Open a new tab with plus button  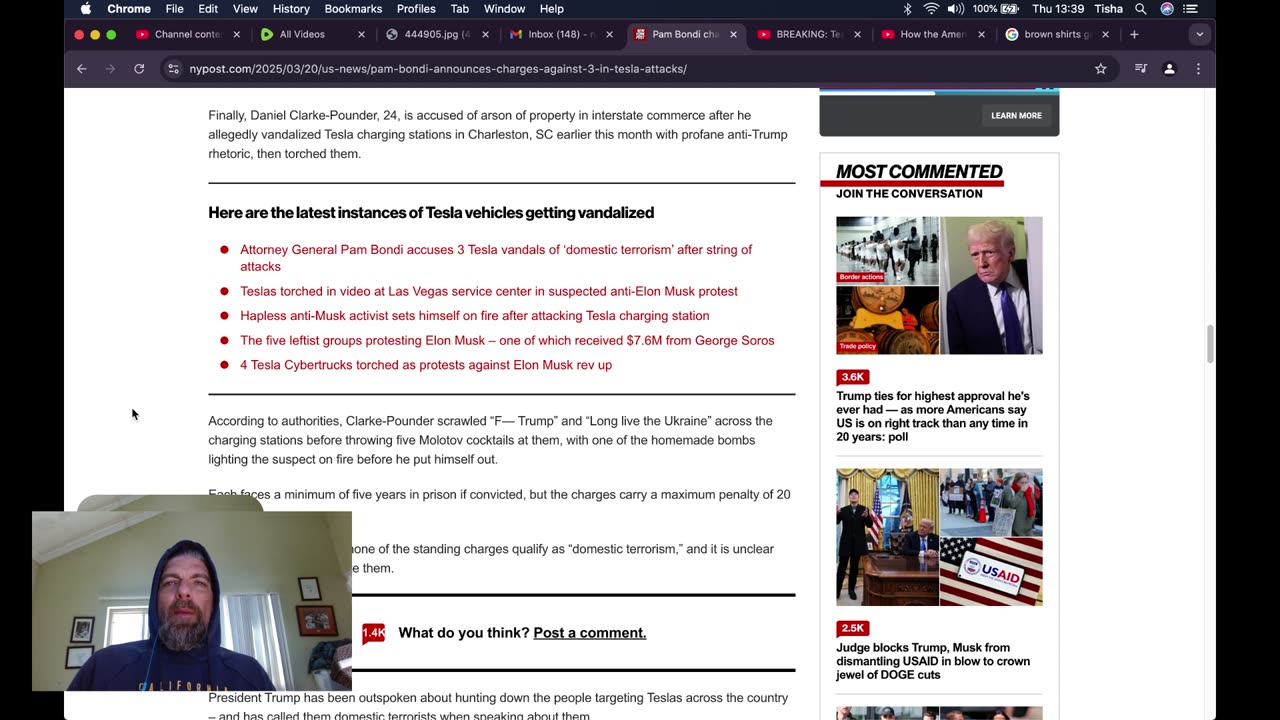(x=1134, y=34)
